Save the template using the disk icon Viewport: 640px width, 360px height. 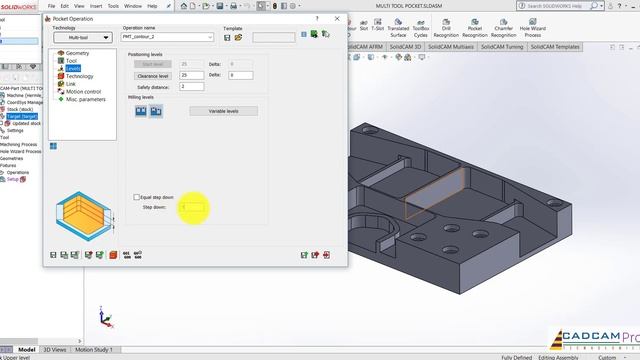[x=227, y=38]
